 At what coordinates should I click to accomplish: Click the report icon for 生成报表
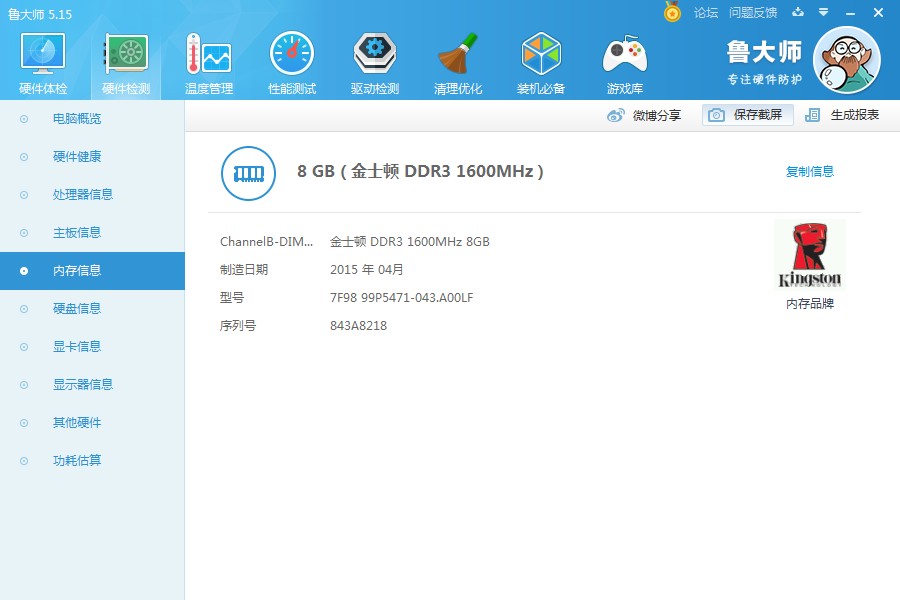click(x=812, y=115)
